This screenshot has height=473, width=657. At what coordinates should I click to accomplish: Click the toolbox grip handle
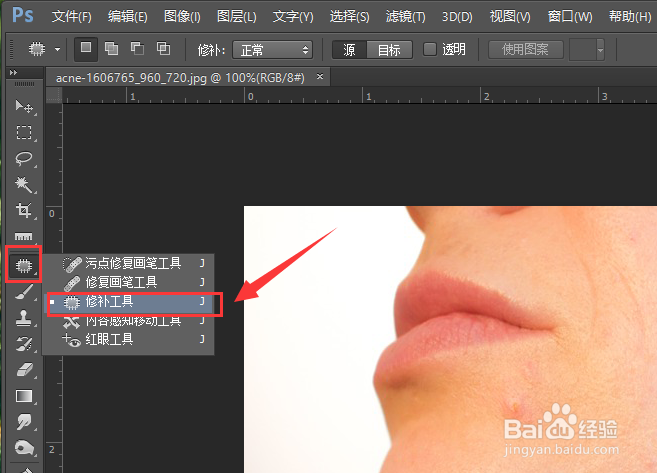pyautogui.click(x=24, y=84)
